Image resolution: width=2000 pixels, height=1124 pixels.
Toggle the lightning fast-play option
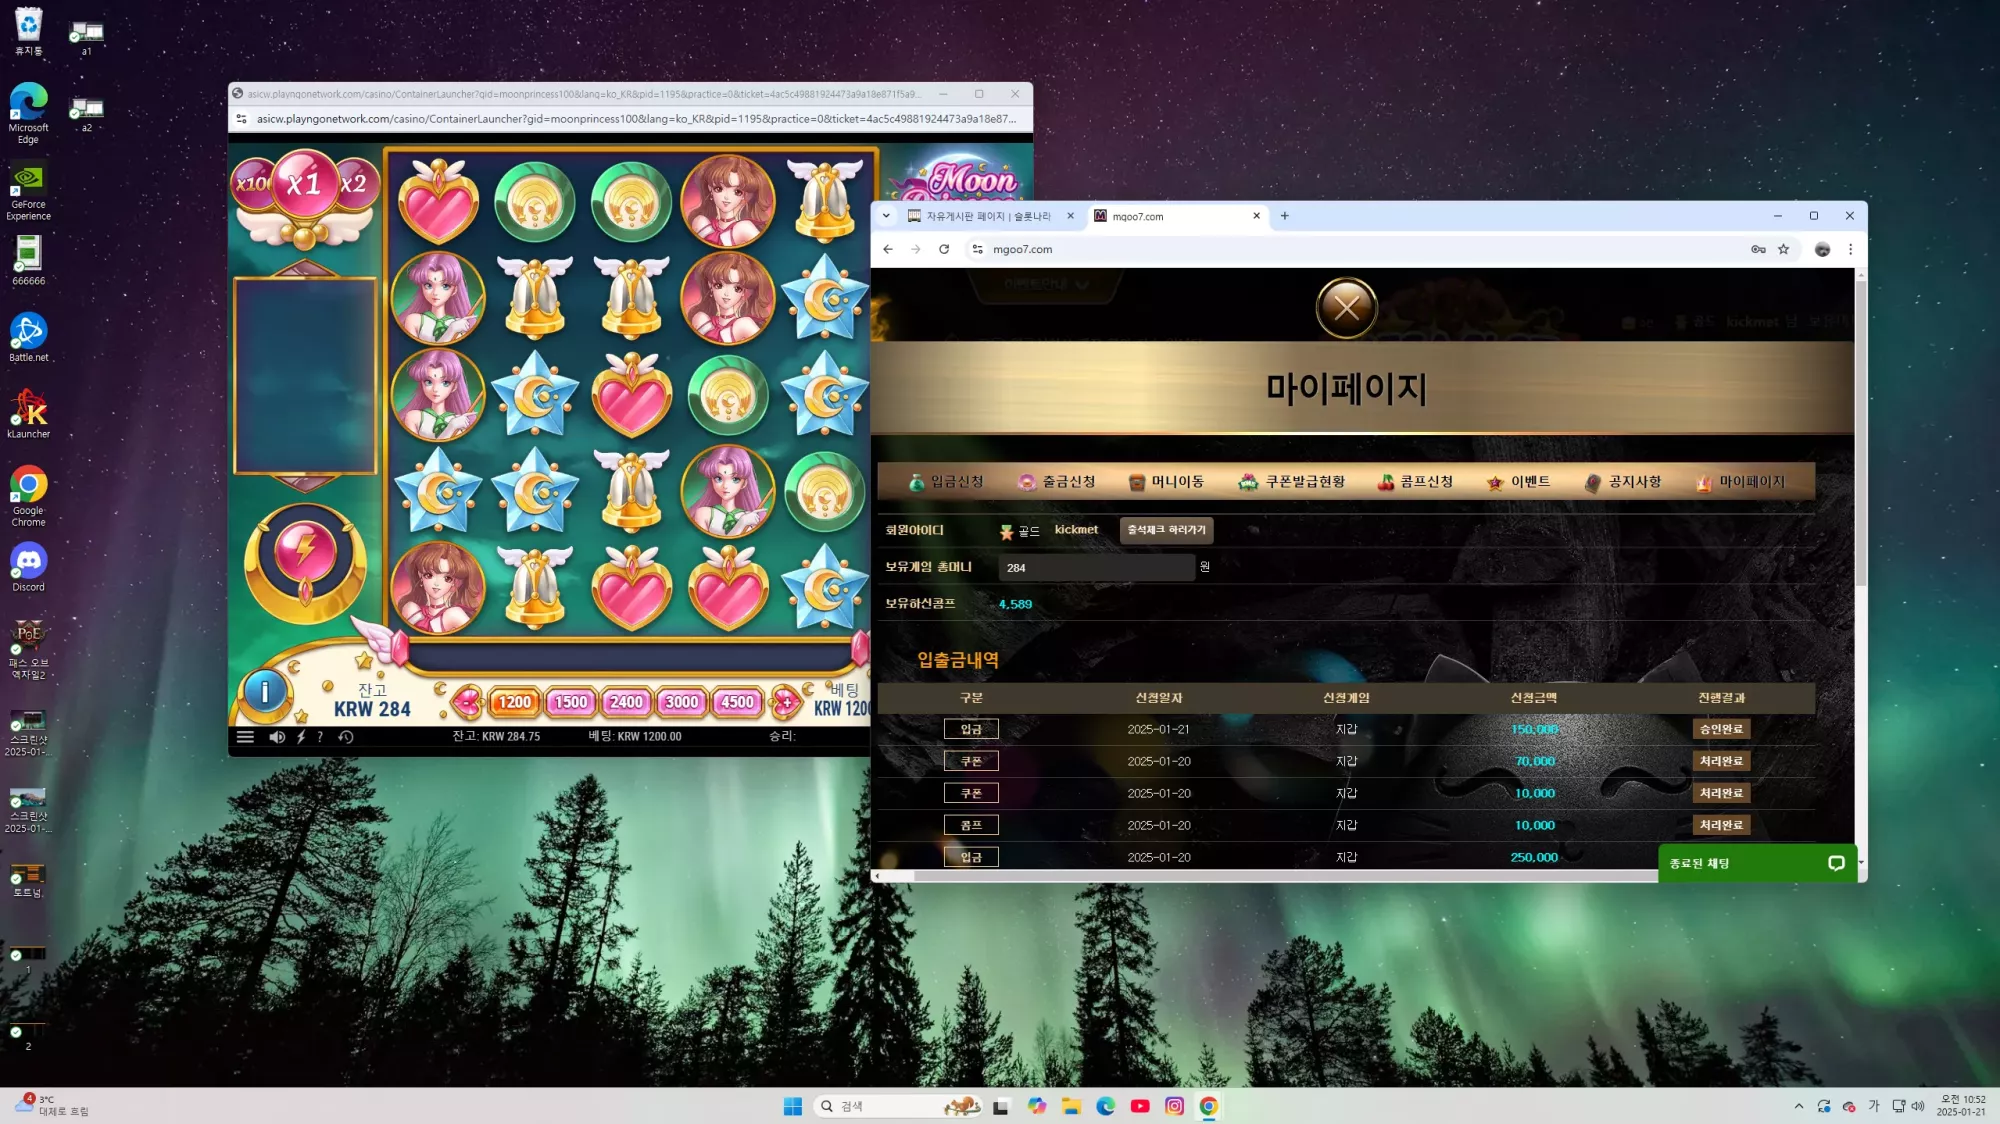(301, 737)
